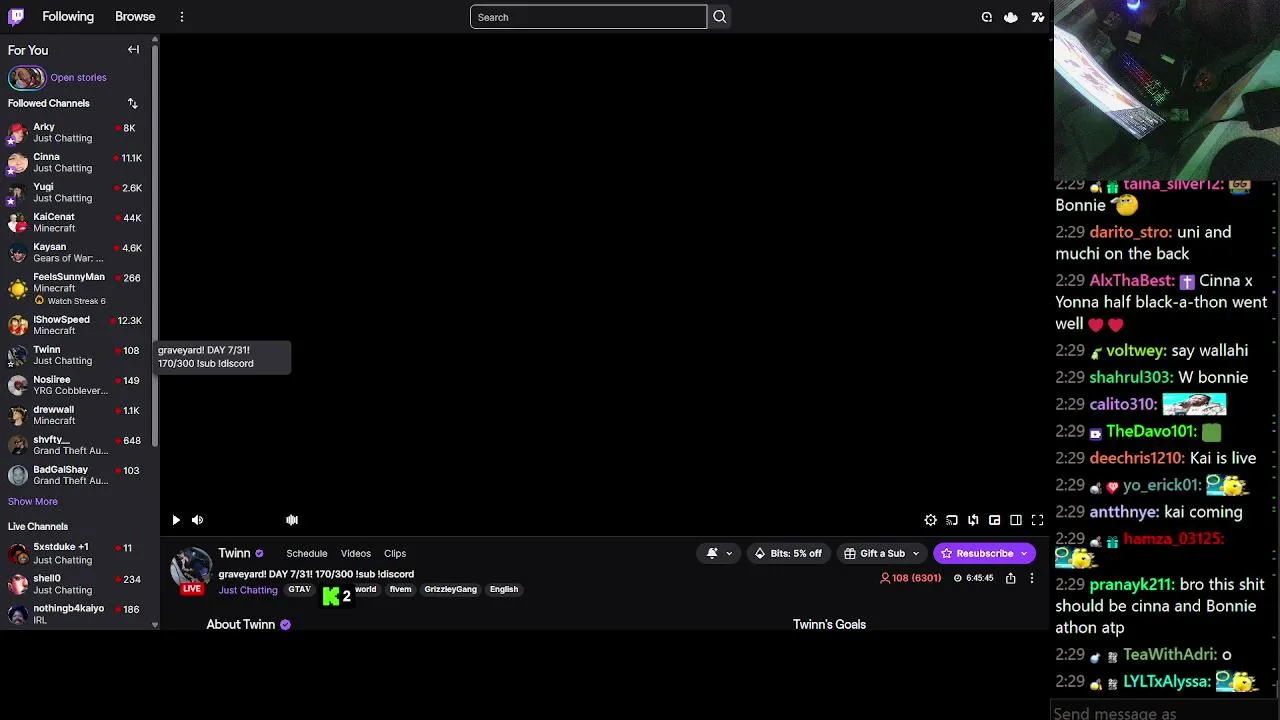Click the Resubscribe button
Image resolution: width=1280 pixels, height=720 pixels.
tap(976, 553)
